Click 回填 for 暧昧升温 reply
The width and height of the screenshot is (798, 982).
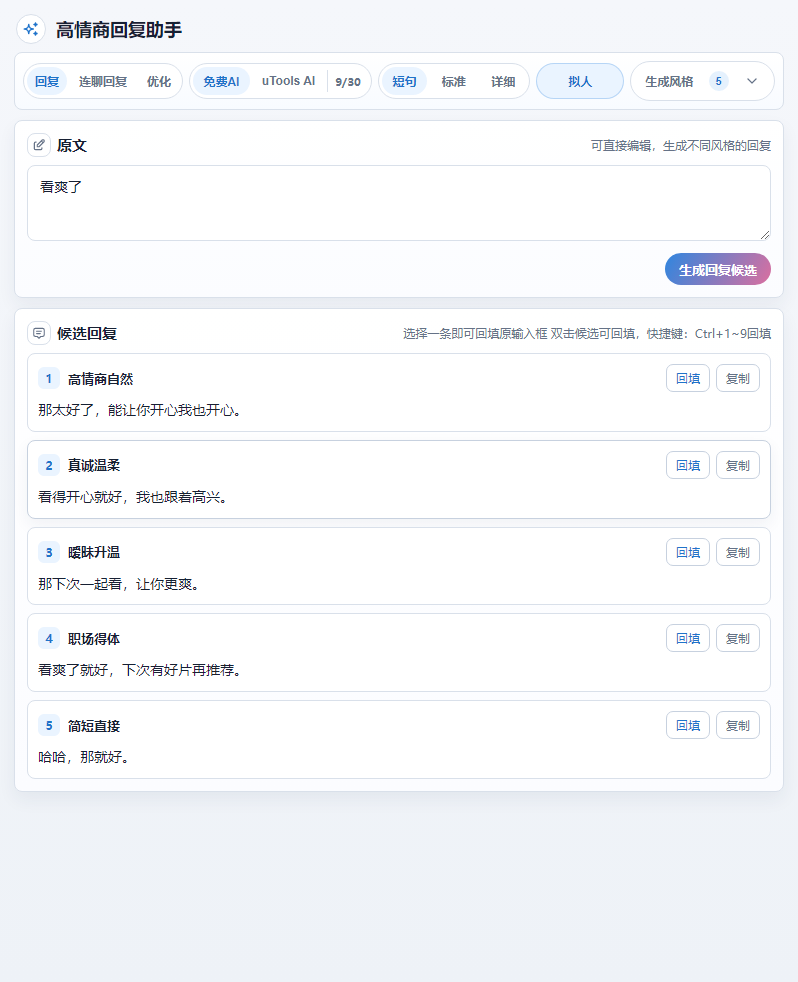click(688, 552)
